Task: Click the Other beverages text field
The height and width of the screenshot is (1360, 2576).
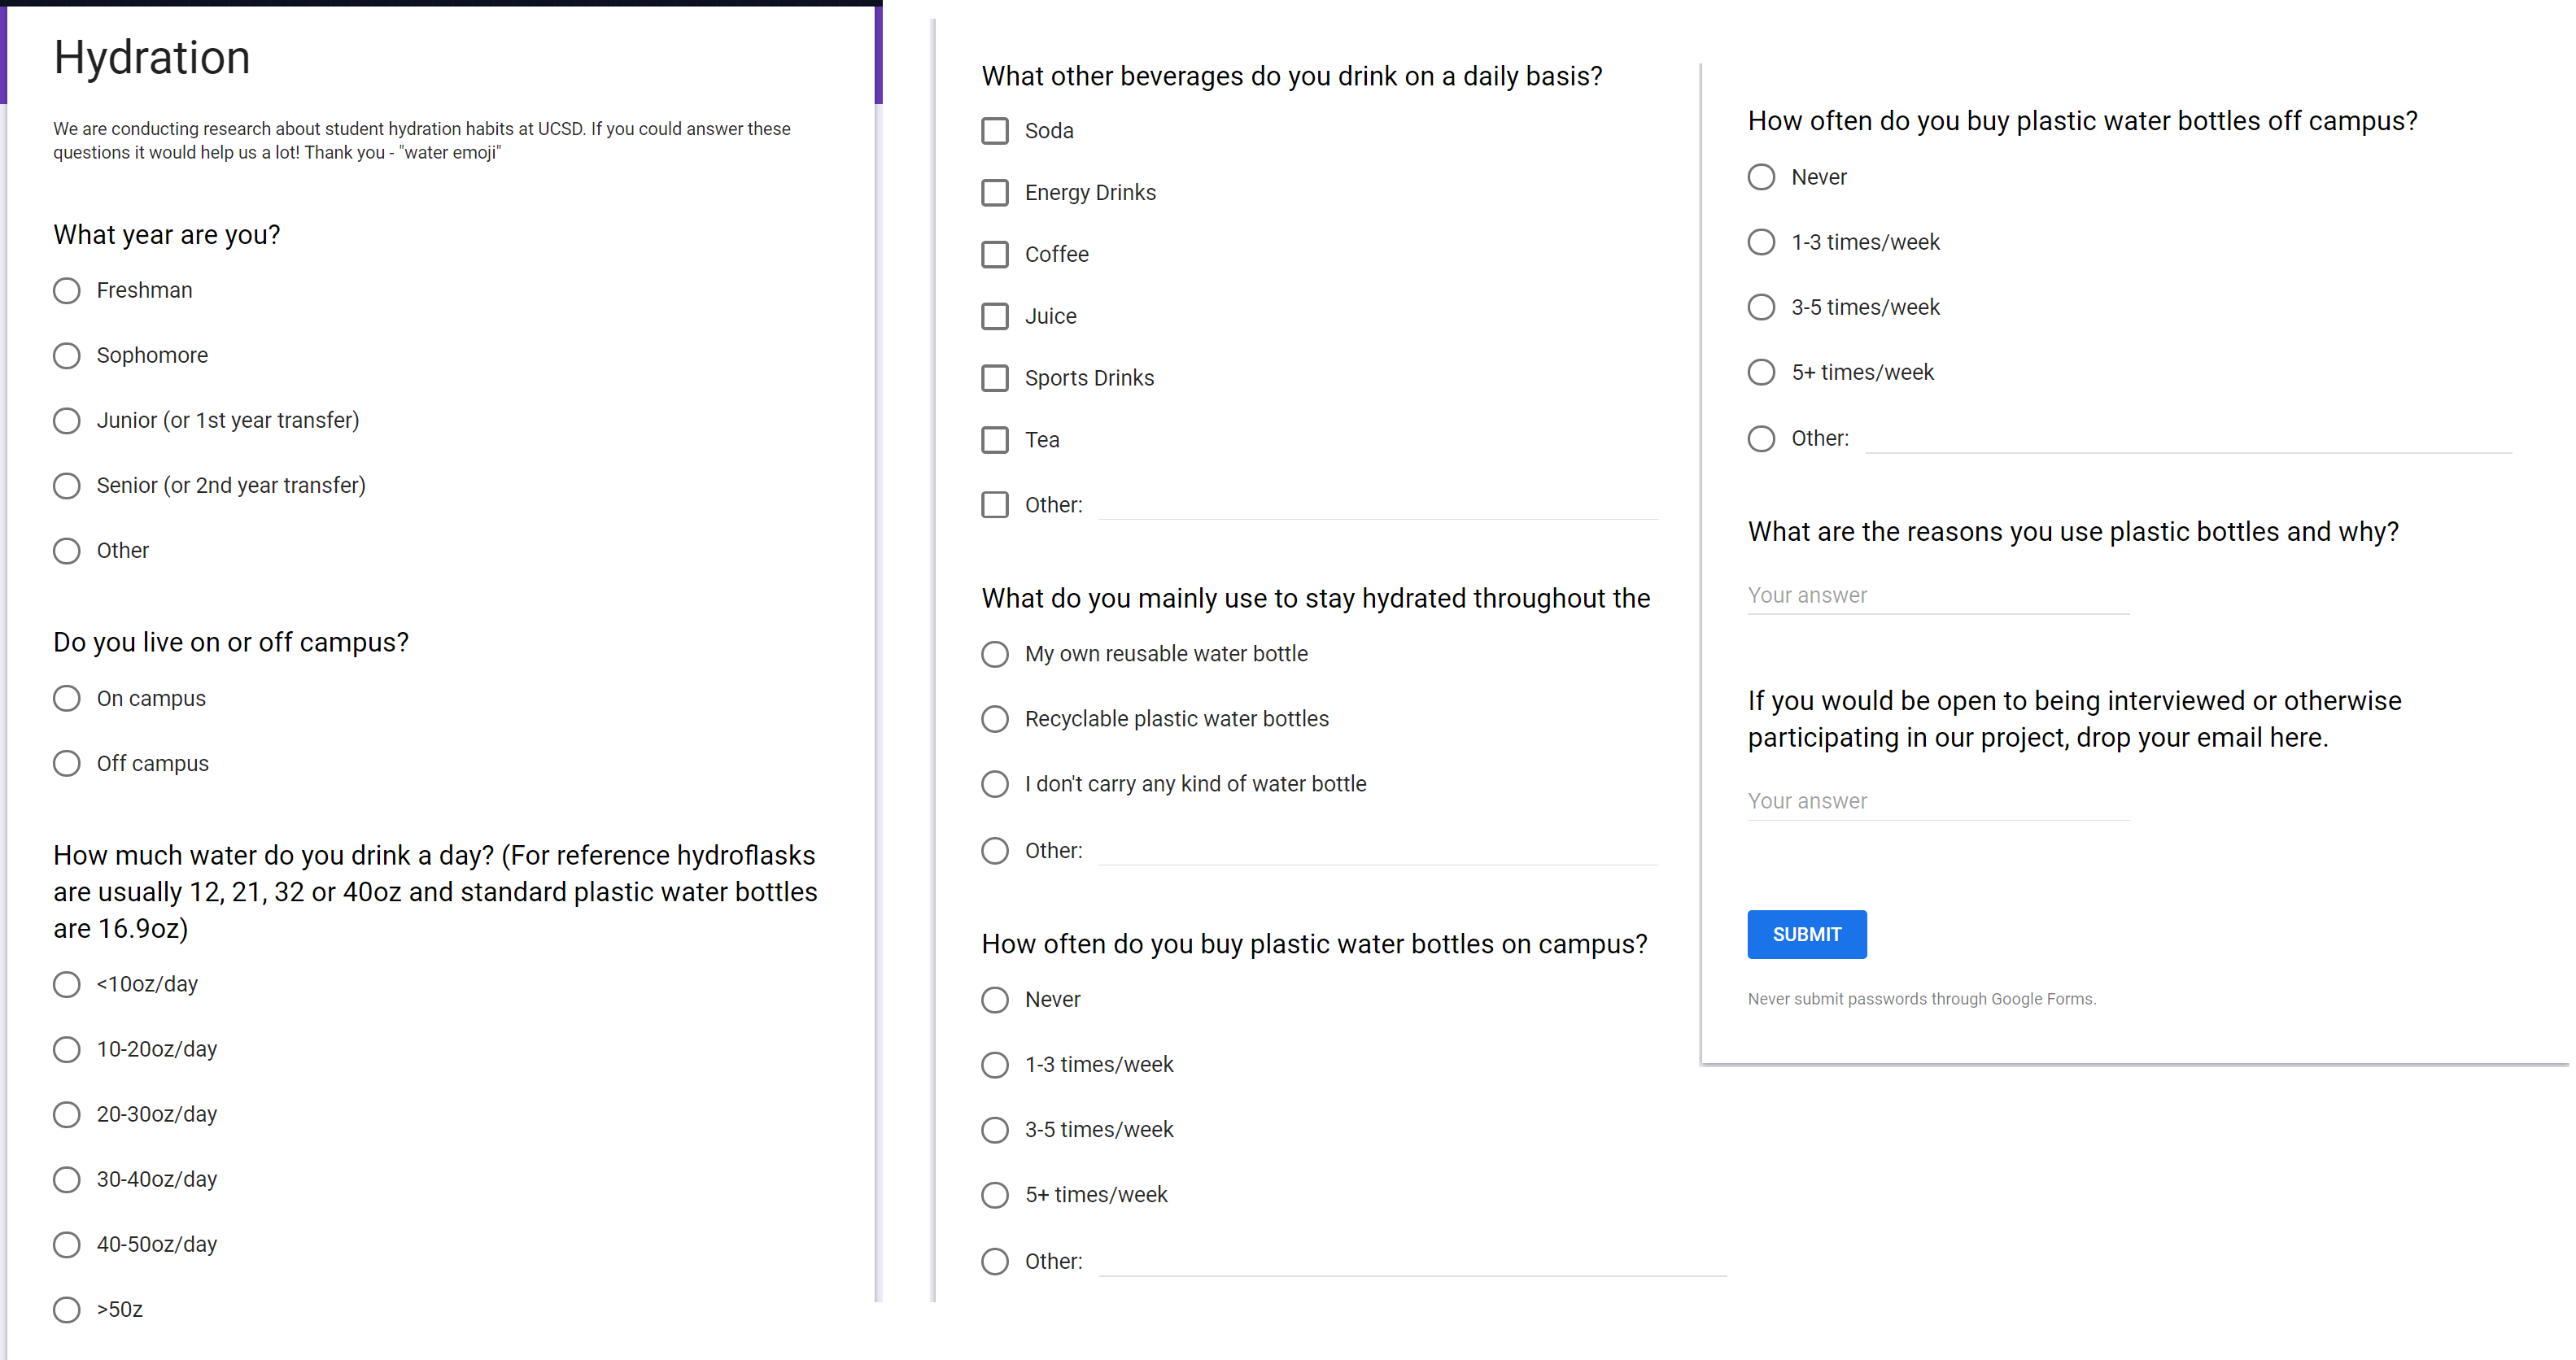Action: (1378, 505)
